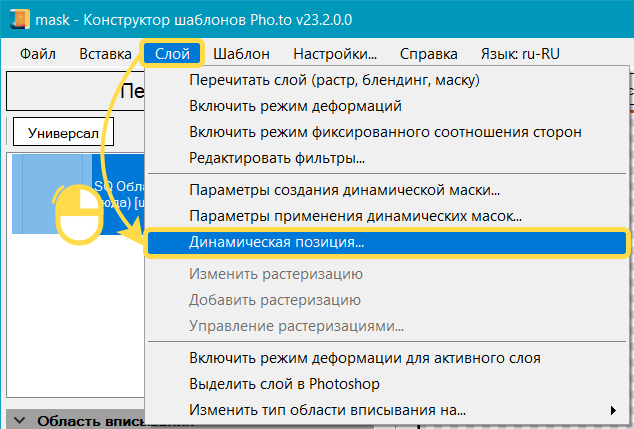Collapse the Область вписывания section

[x=19, y=421]
